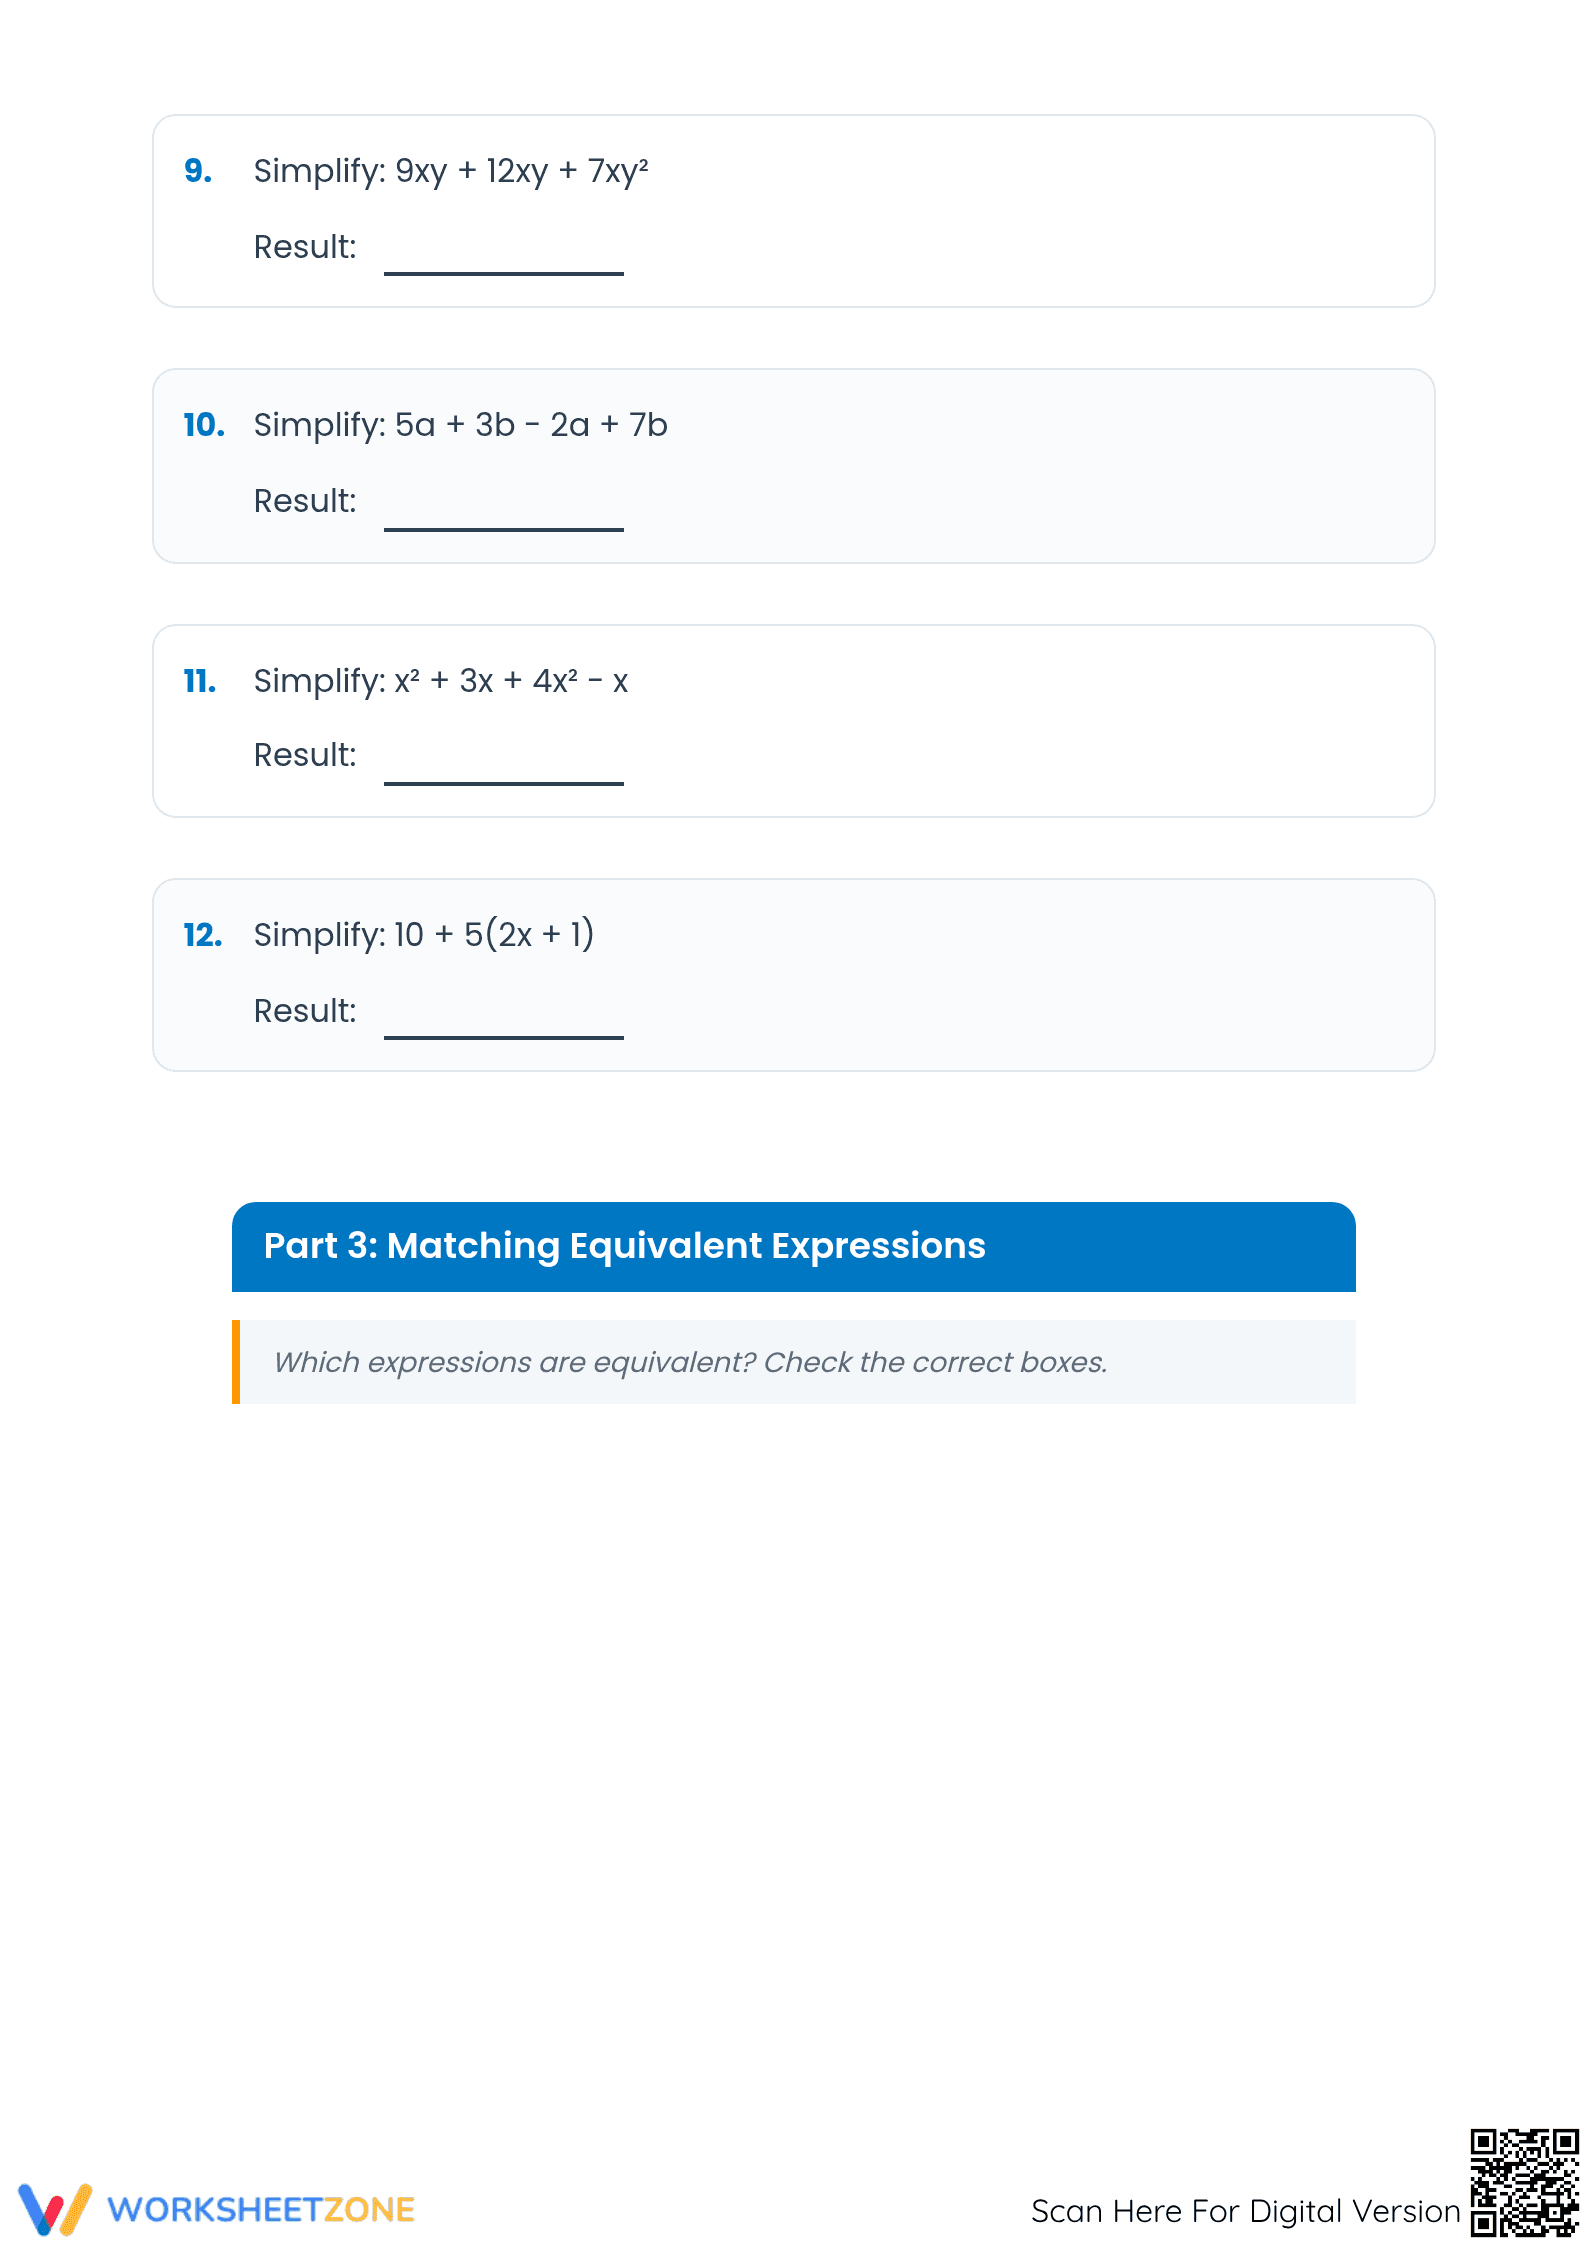
Task: Click the question number 9 label
Action: [x=198, y=171]
